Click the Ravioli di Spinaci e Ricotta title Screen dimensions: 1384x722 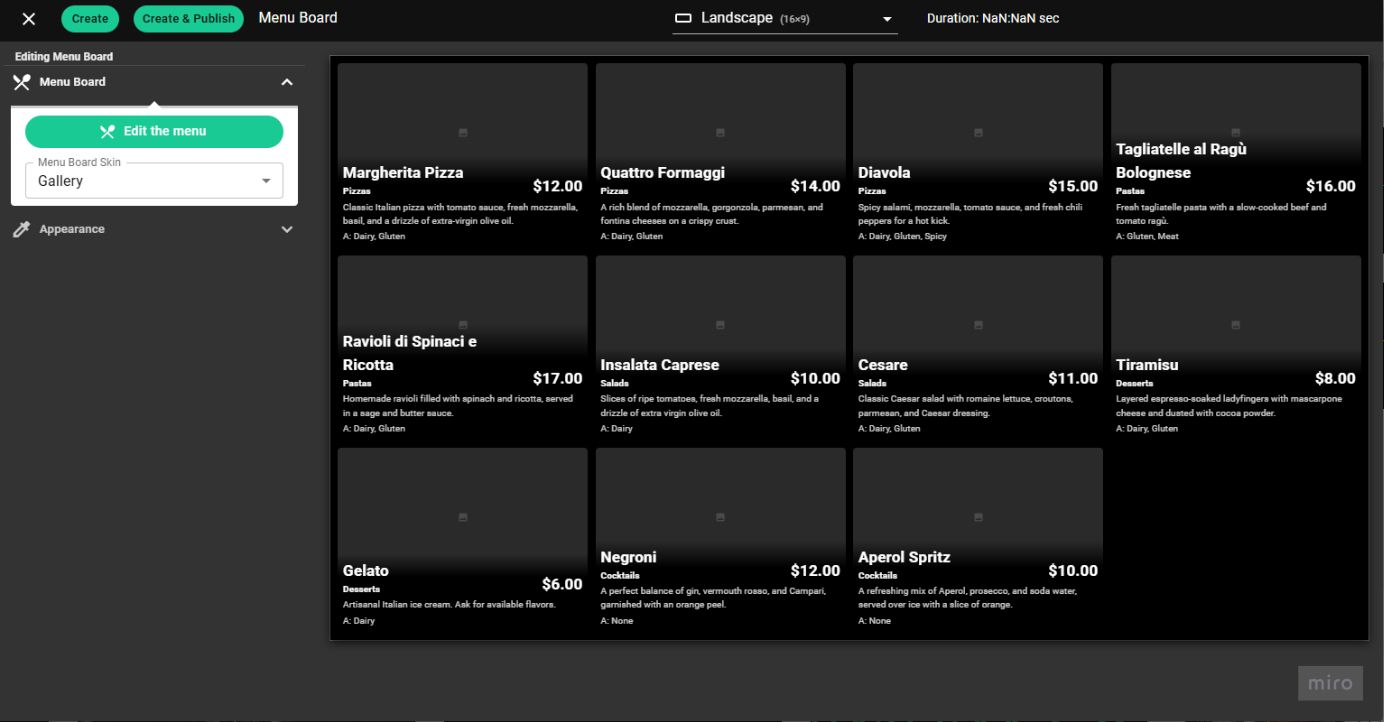click(410, 353)
